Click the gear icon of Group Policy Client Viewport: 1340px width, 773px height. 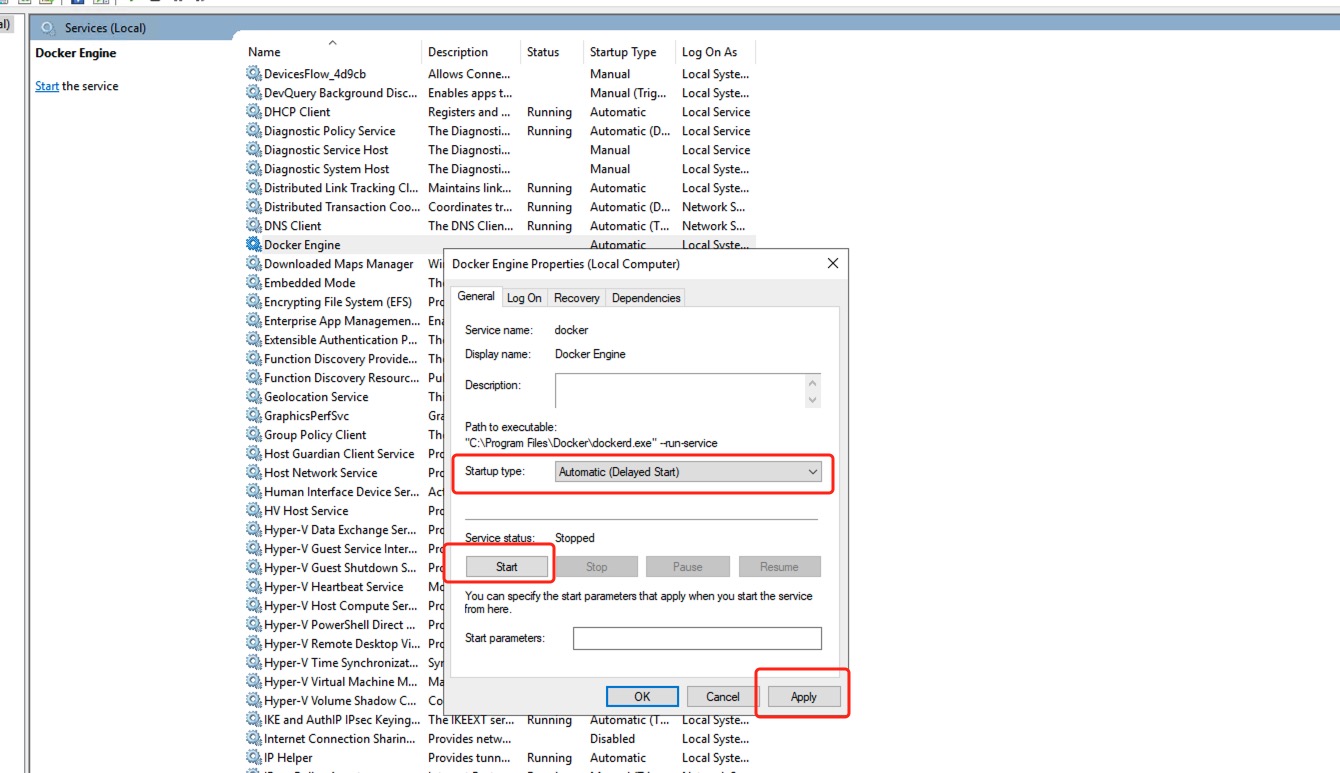[x=254, y=435]
